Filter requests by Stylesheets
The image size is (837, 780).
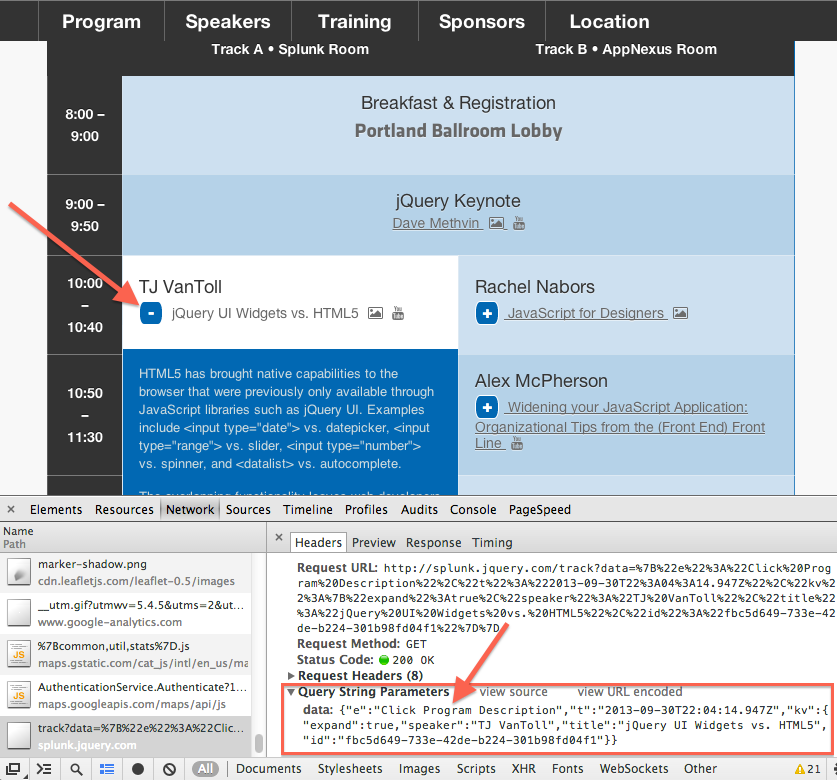(350, 769)
